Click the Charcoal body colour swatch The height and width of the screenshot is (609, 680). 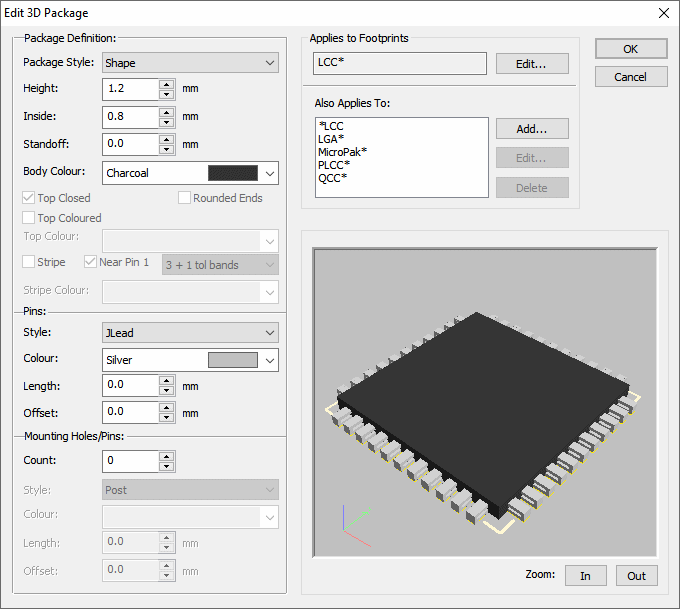click(x=232, y=173)
